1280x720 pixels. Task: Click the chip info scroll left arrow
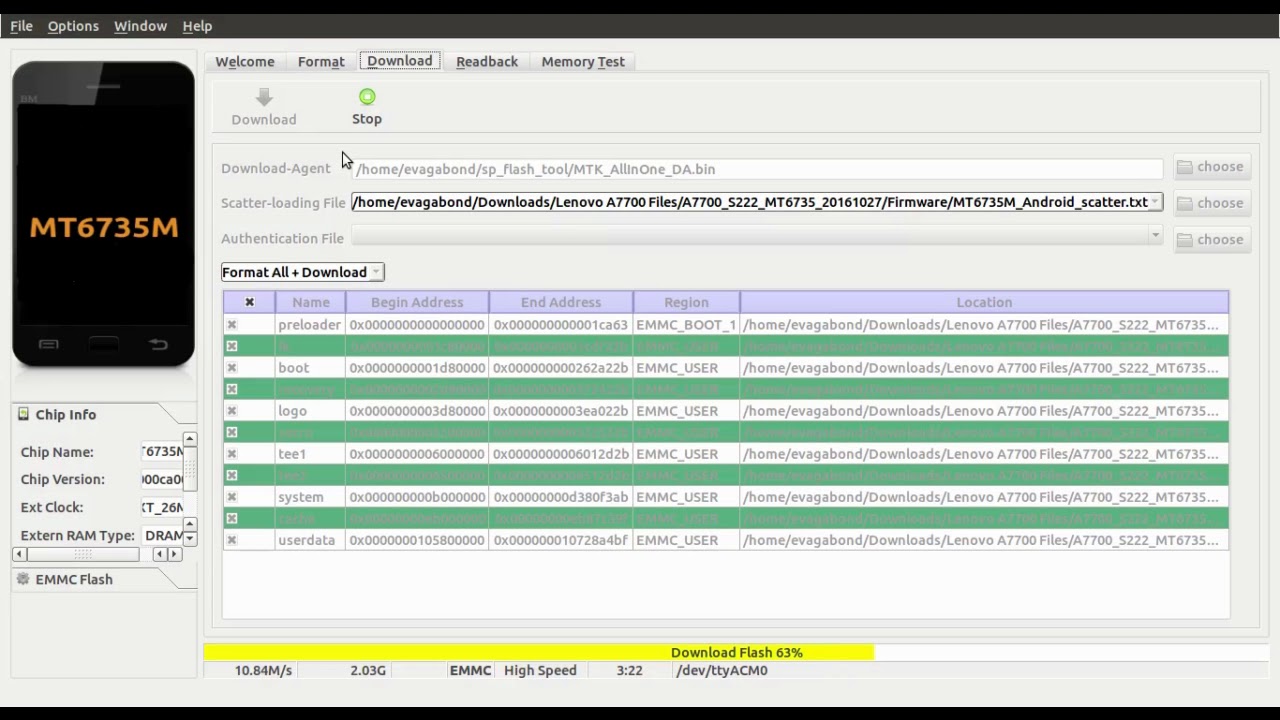[x=20, y=554]
